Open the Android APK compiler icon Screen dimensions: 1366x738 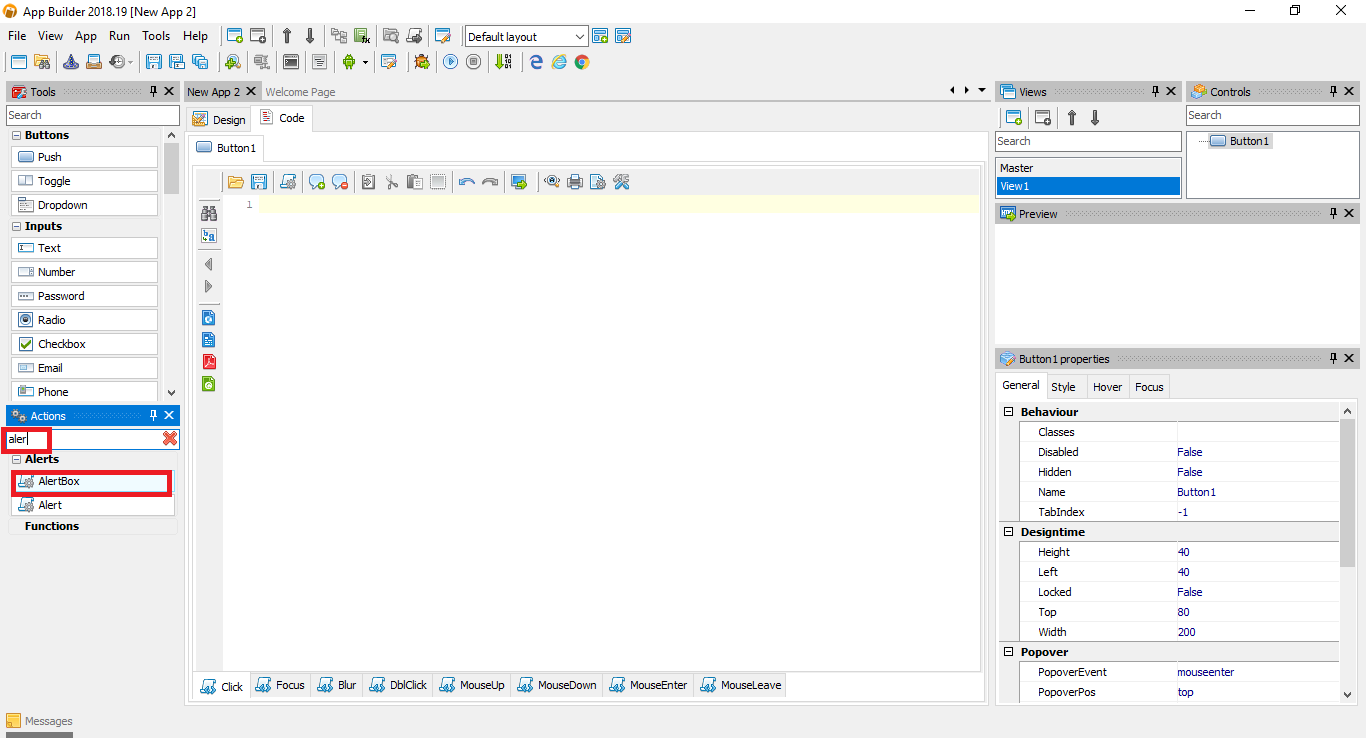[347, 61]
